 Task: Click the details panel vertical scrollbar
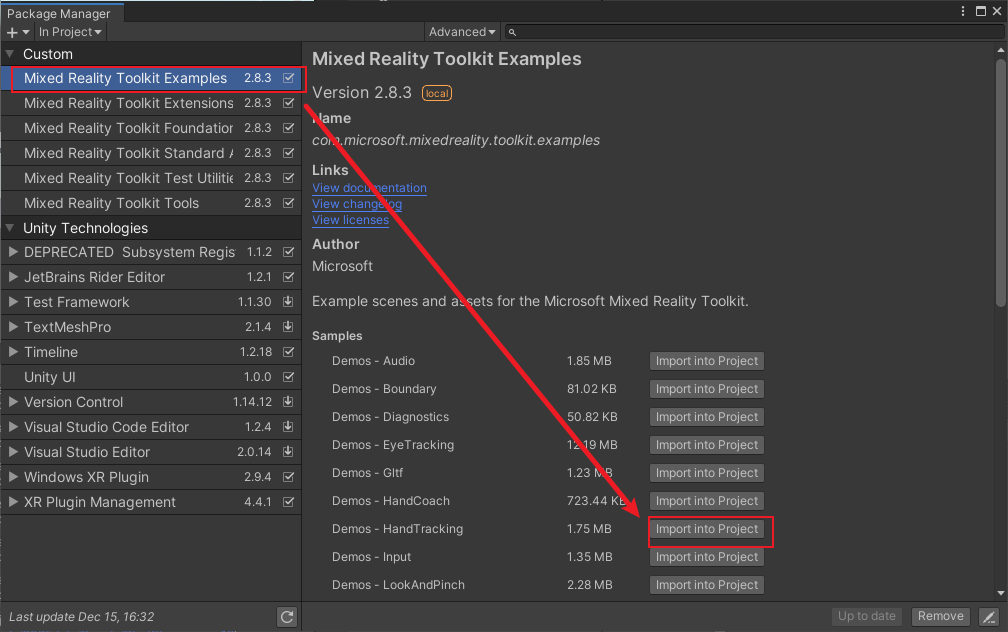(x=1000, y=182)
